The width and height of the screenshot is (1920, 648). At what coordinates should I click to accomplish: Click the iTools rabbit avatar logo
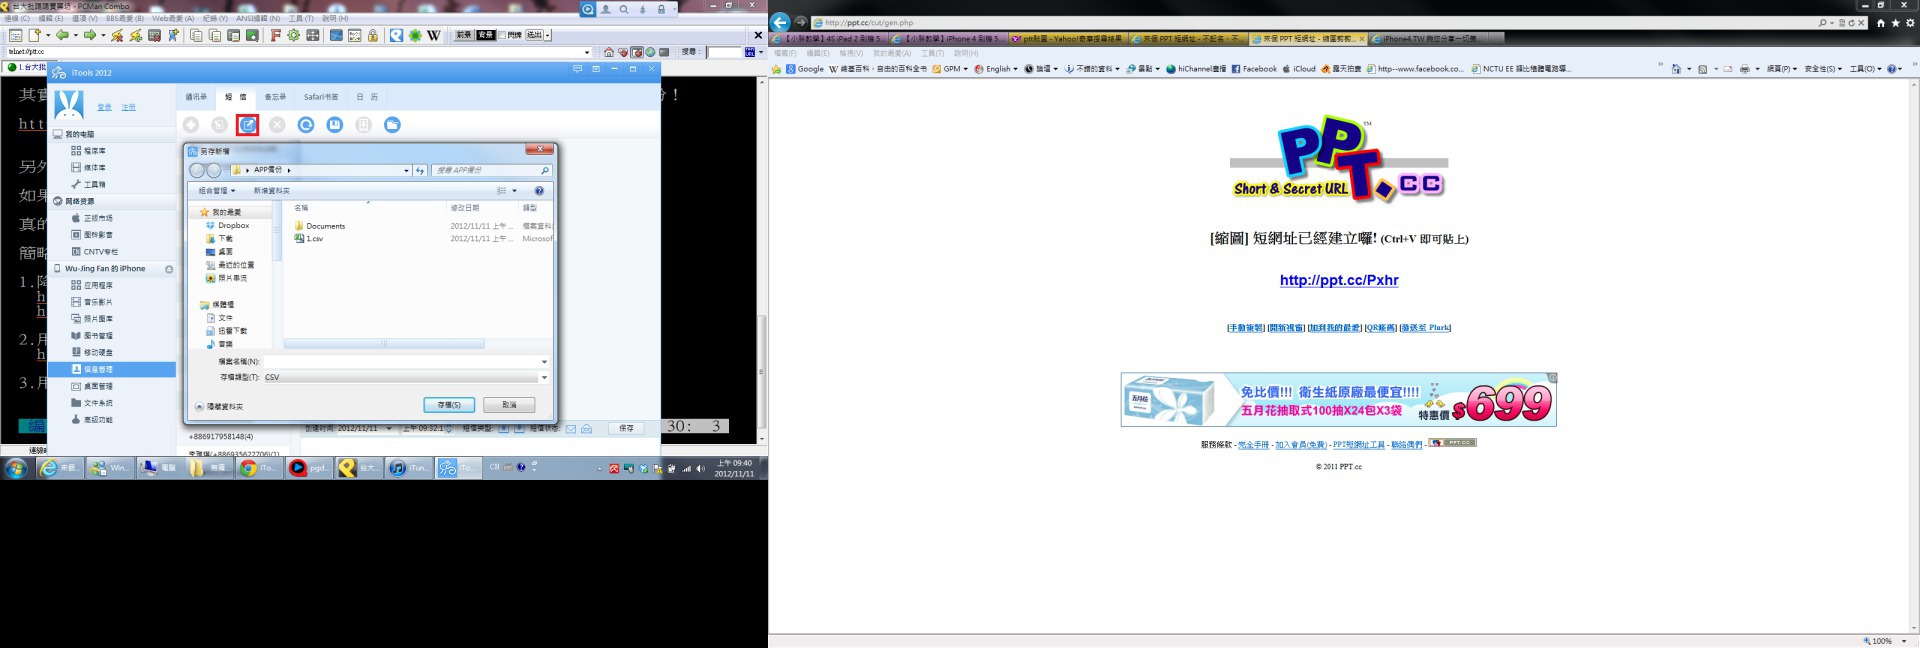69,104
